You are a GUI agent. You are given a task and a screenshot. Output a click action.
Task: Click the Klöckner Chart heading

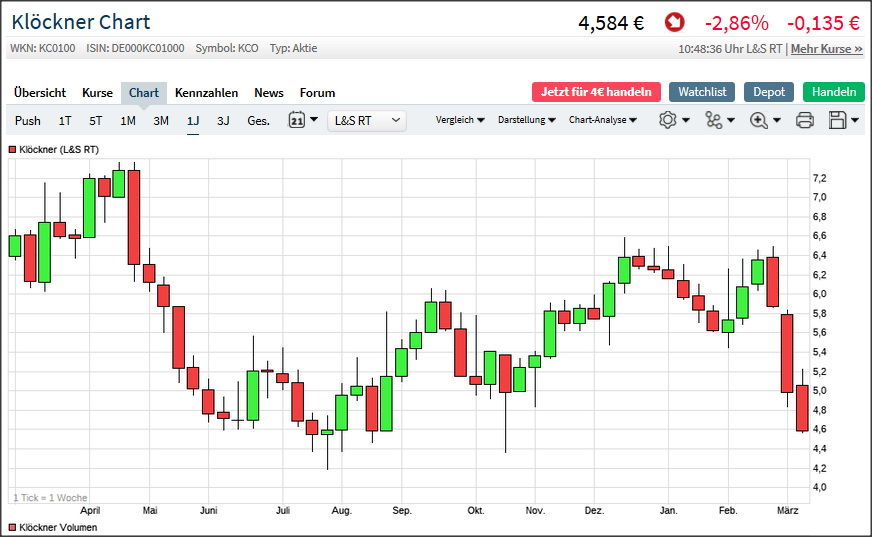(x=81, y=22)
